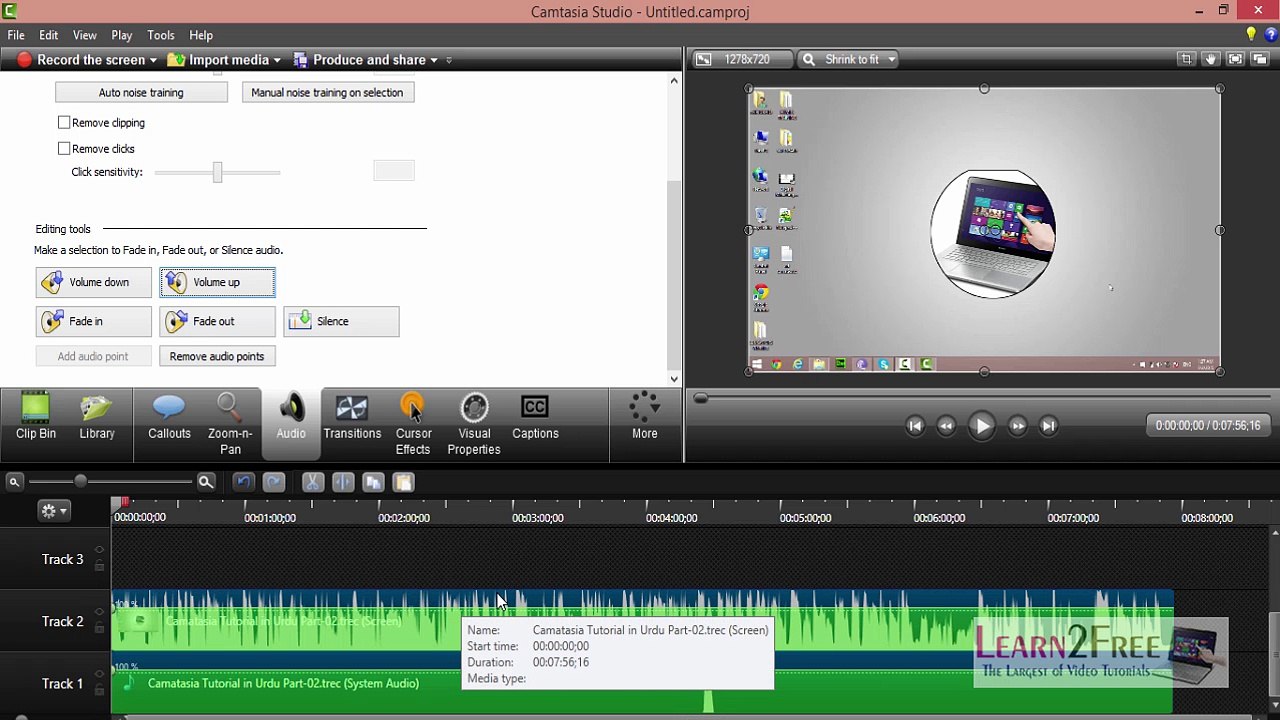
Task: Select the Pan hand tool
Action: [x=1211, y=60]
